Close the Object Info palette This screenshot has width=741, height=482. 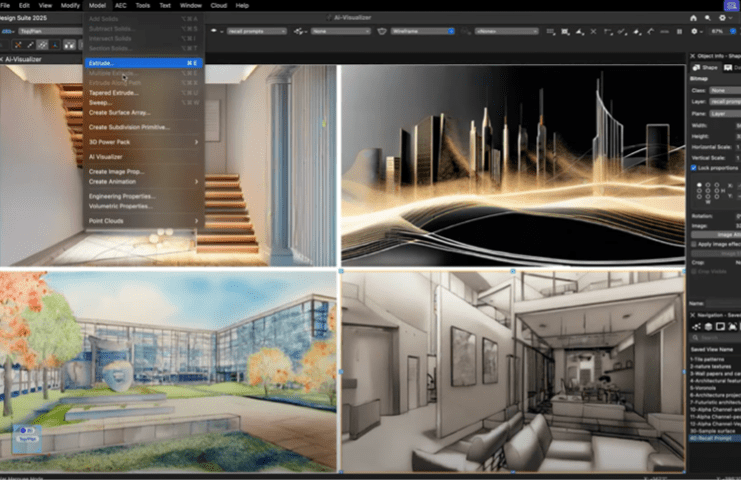692,54
